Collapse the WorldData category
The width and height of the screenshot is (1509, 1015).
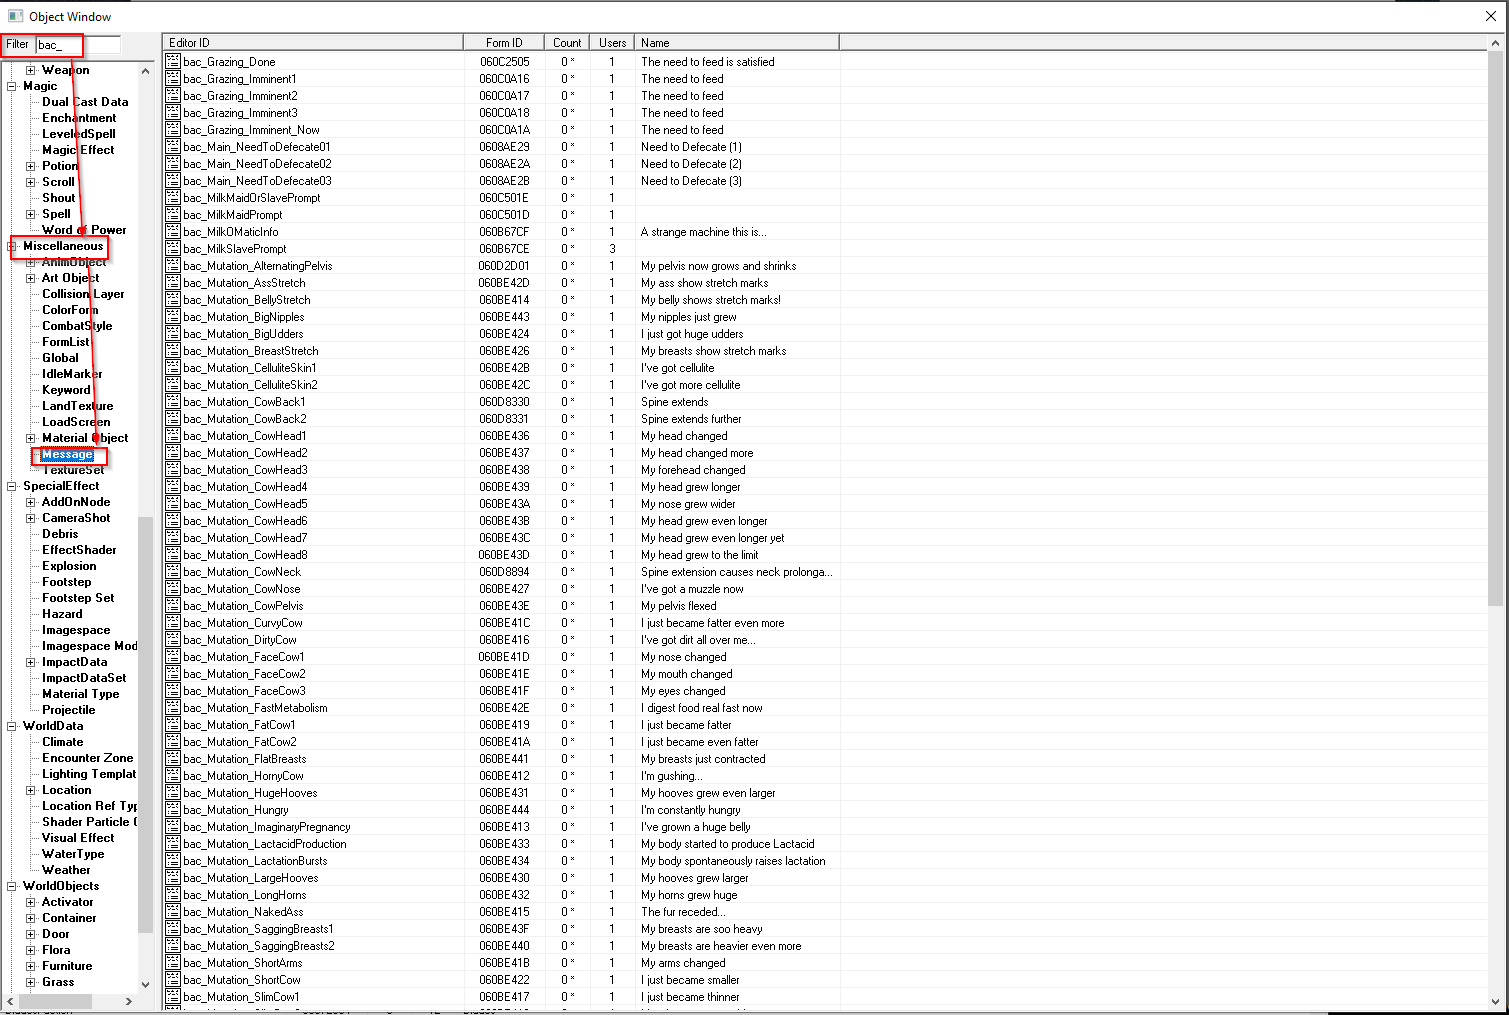(x=12, y=726)
